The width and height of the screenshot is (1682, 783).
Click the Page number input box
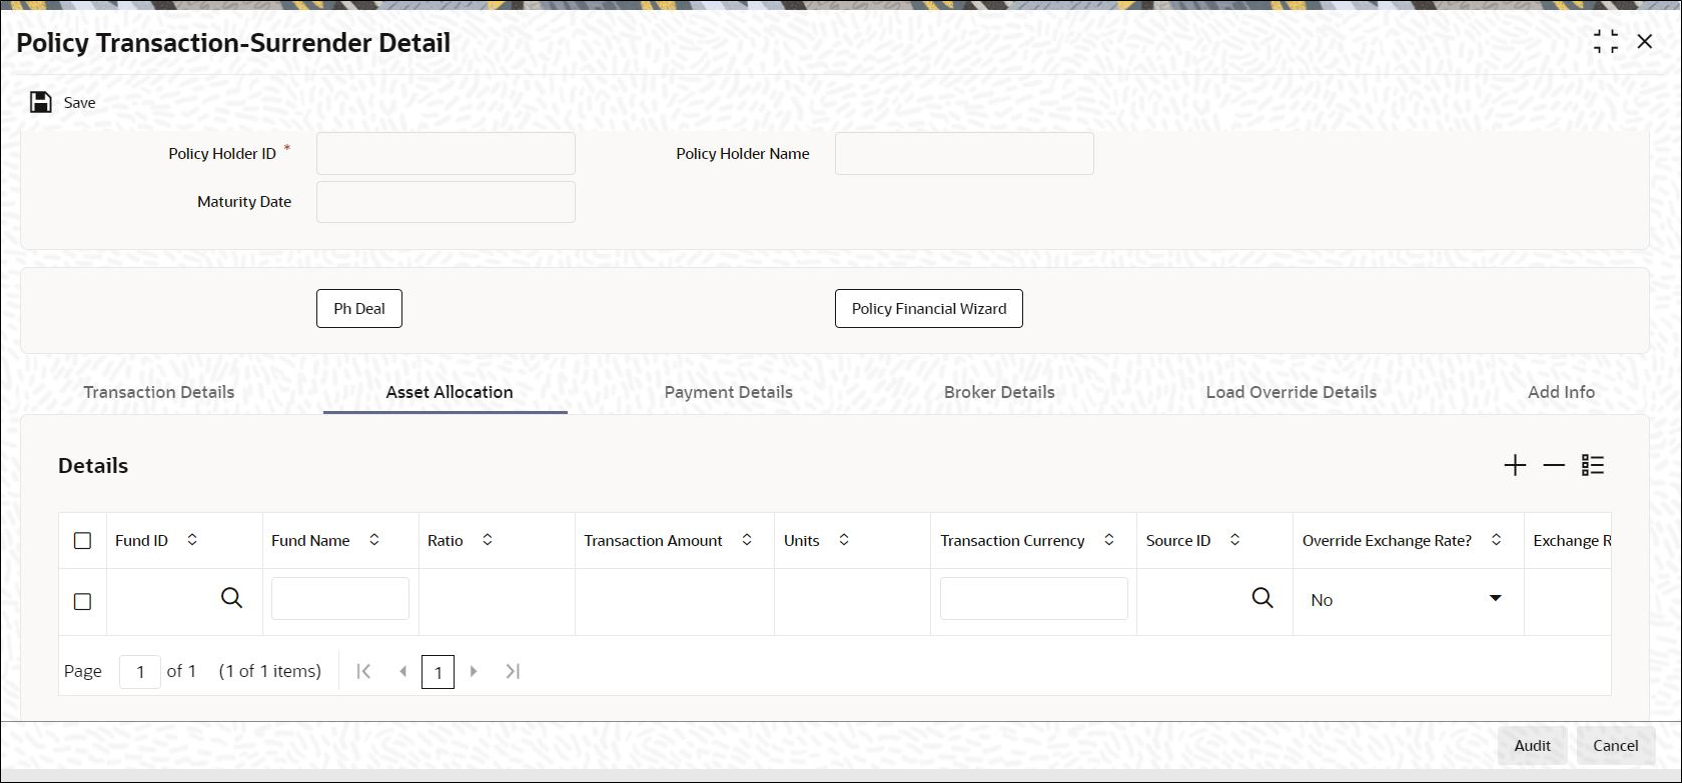(140, 672)
